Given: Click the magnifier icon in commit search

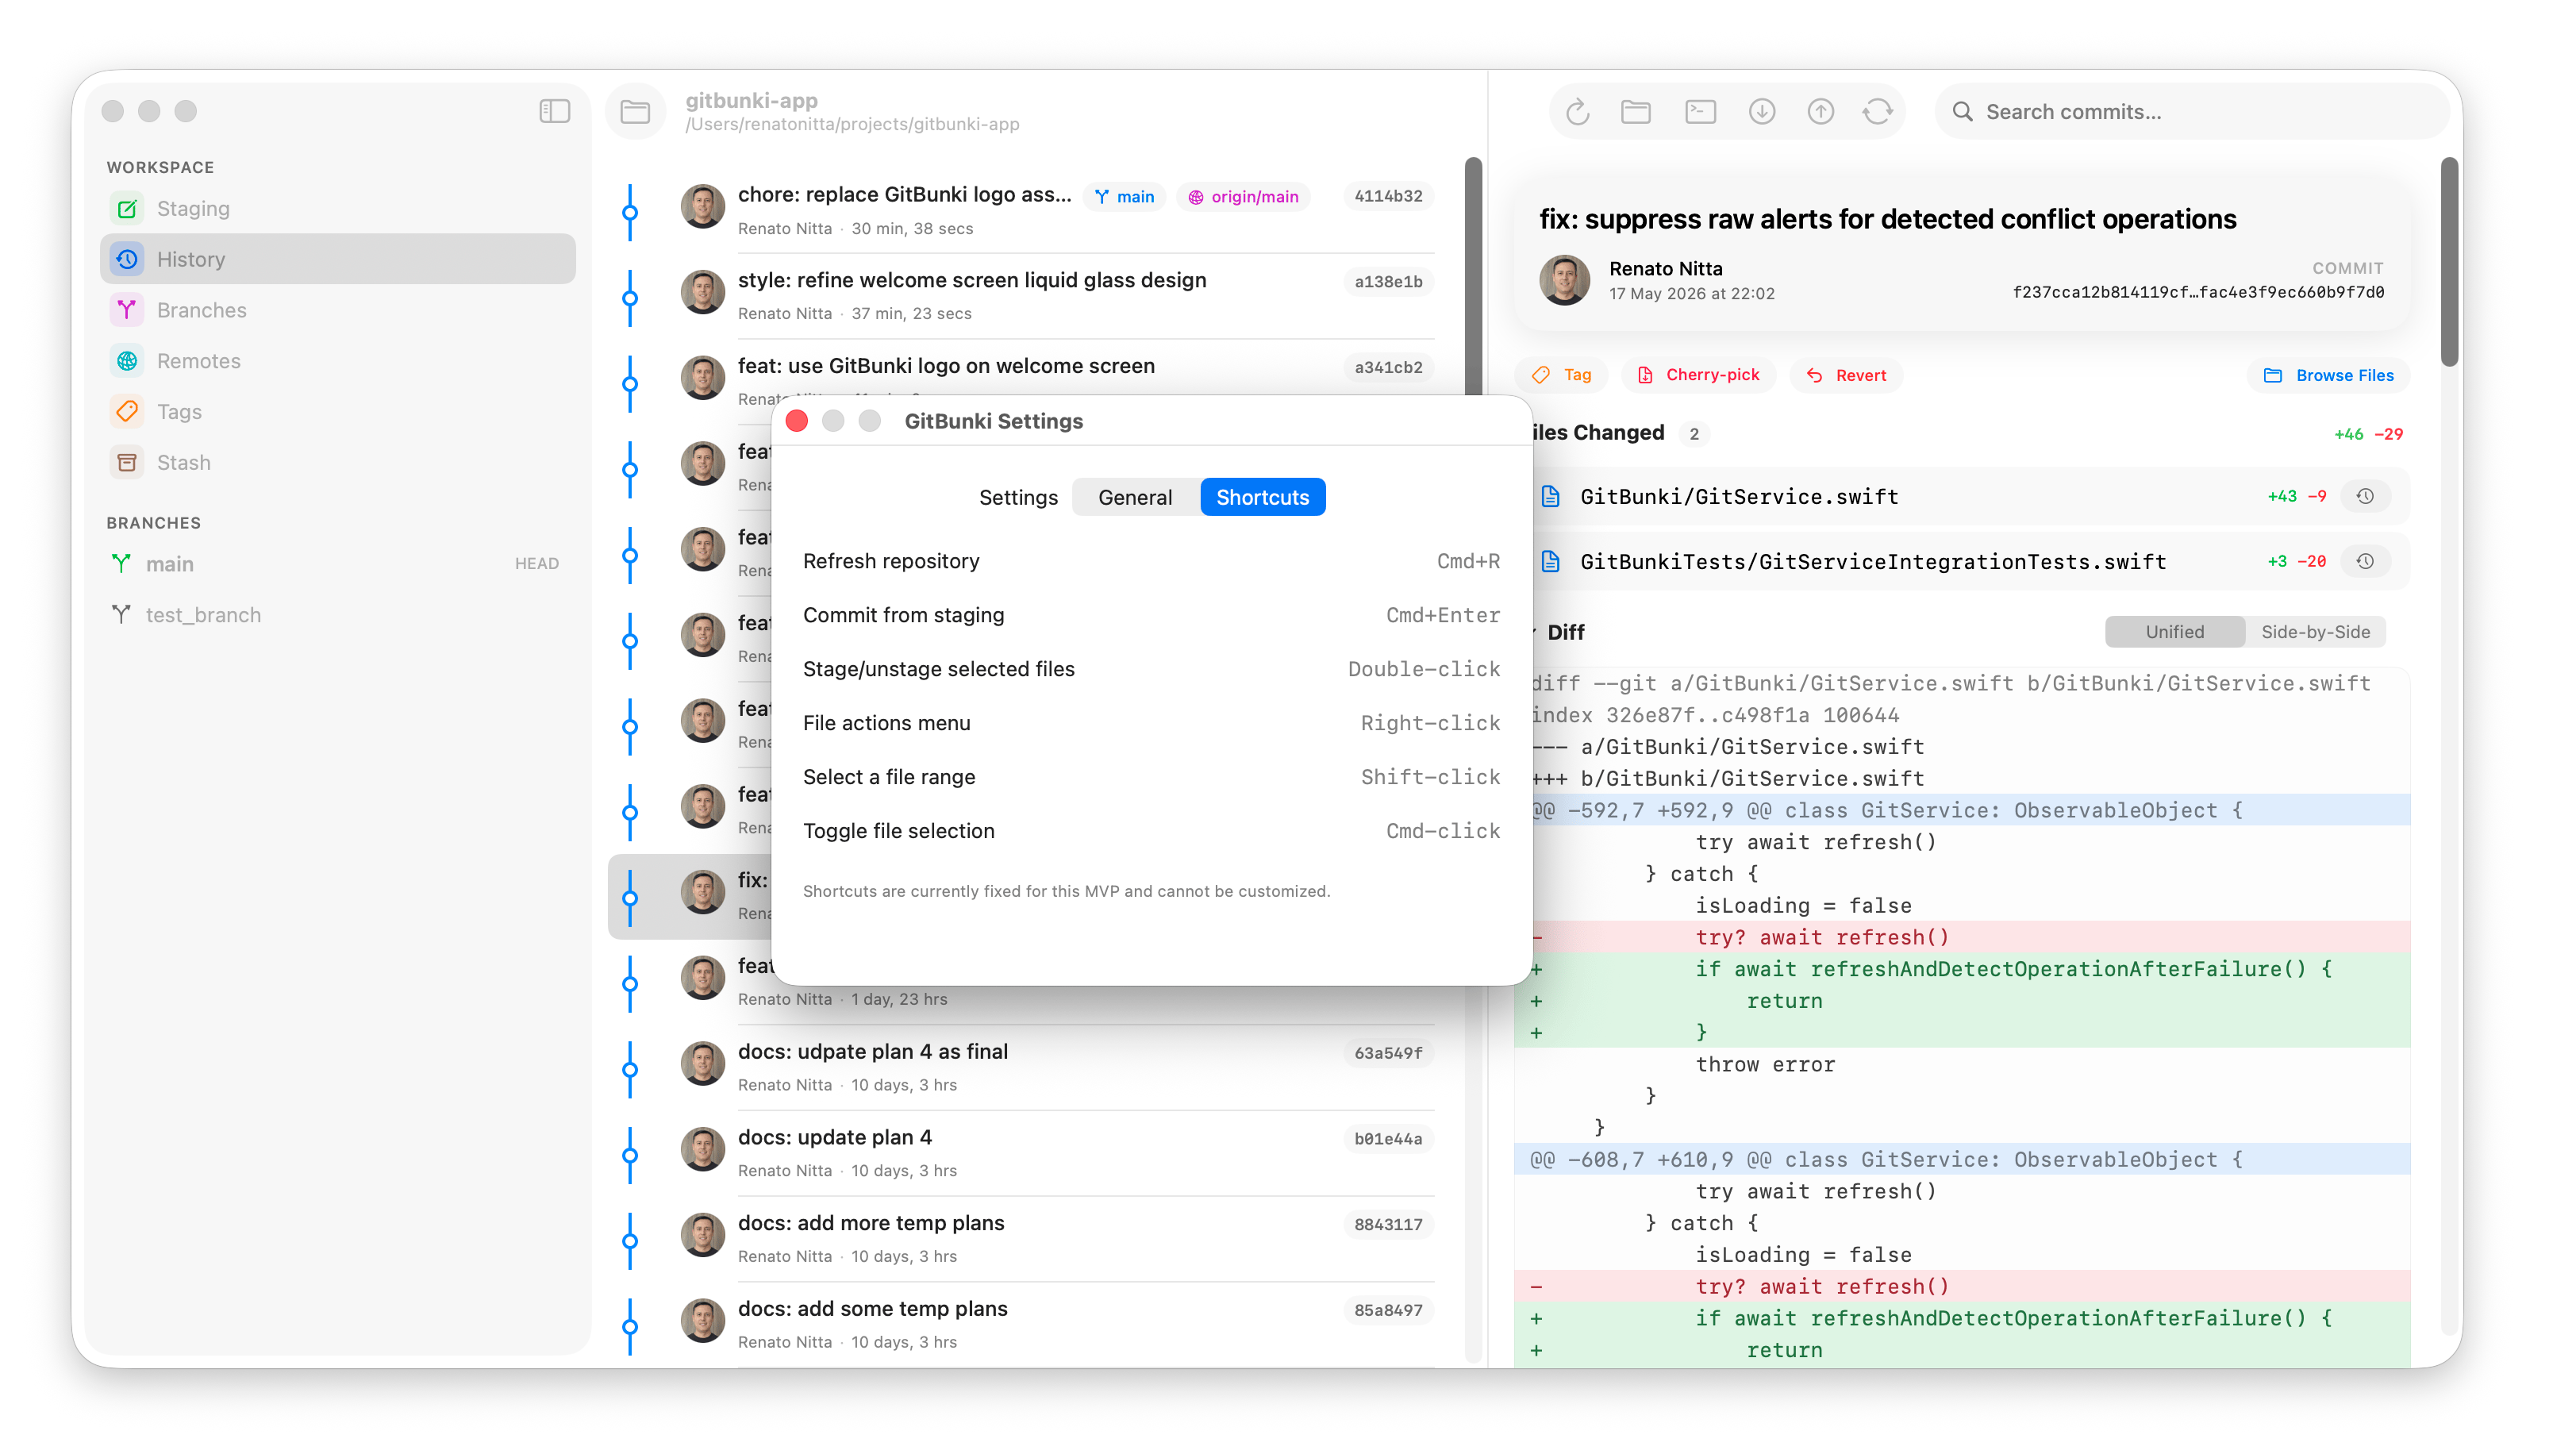Looking at the screenshot, I should pyautogui.click(x=1963, y=111).
